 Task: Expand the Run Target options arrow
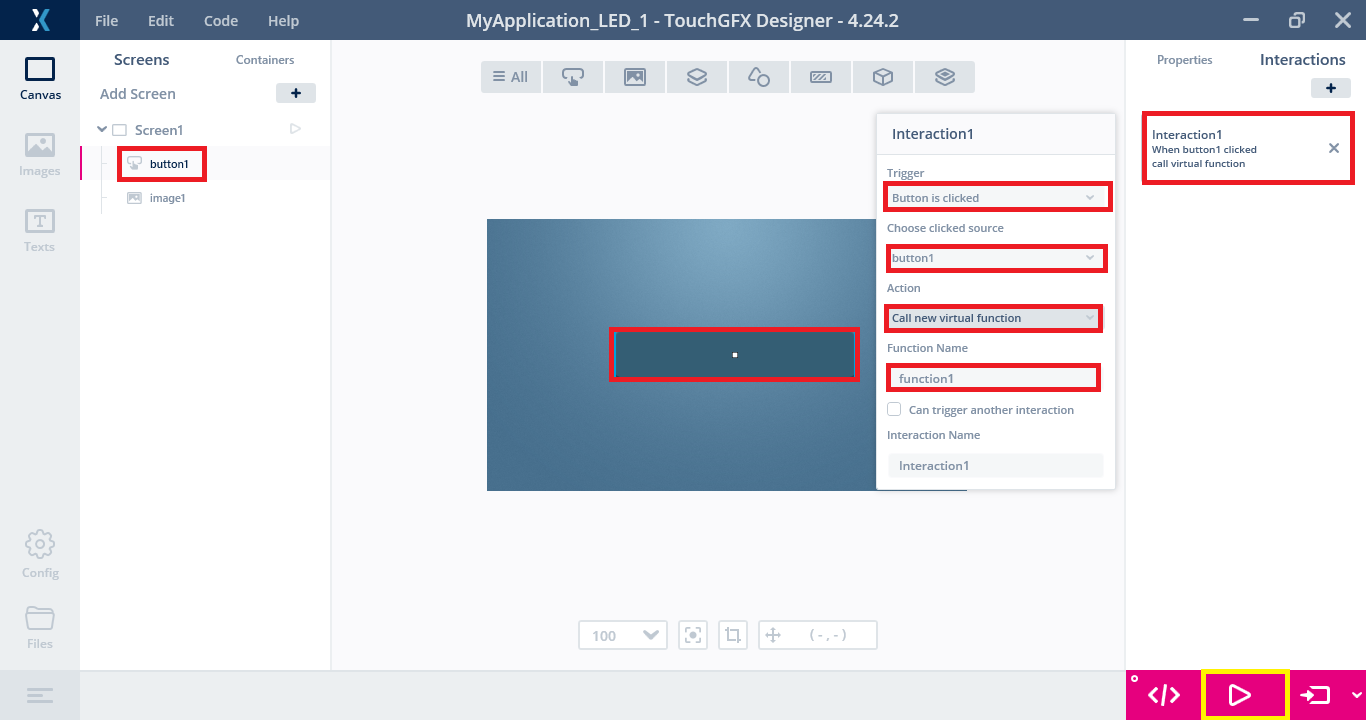tap(1356, 695)
